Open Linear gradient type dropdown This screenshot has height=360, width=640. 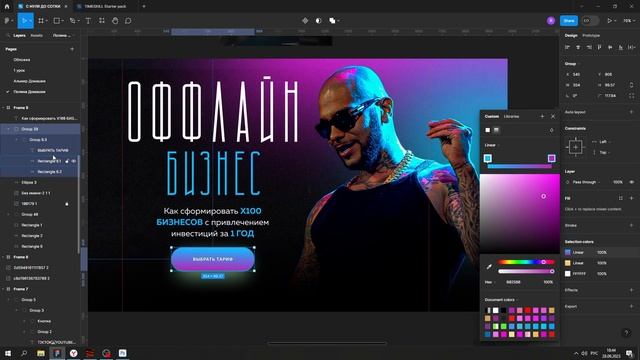pyautogui.click(x=492, y=145)
